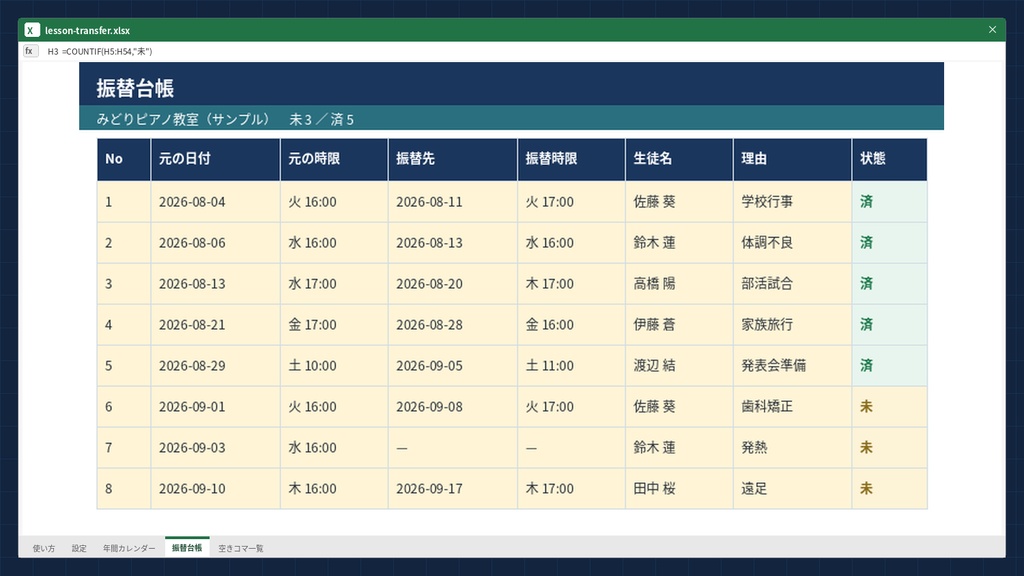Click the fx function icon
This screenshot has width=1024, height=576.
[30, 51]
